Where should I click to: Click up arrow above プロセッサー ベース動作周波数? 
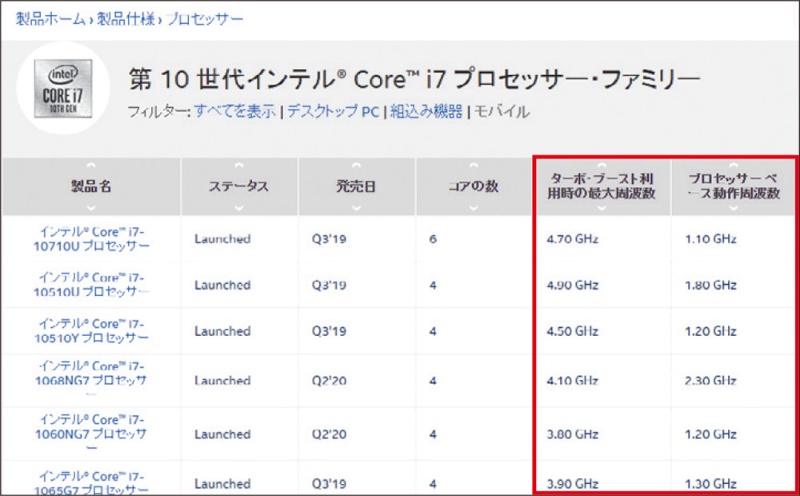coord(733,165)
